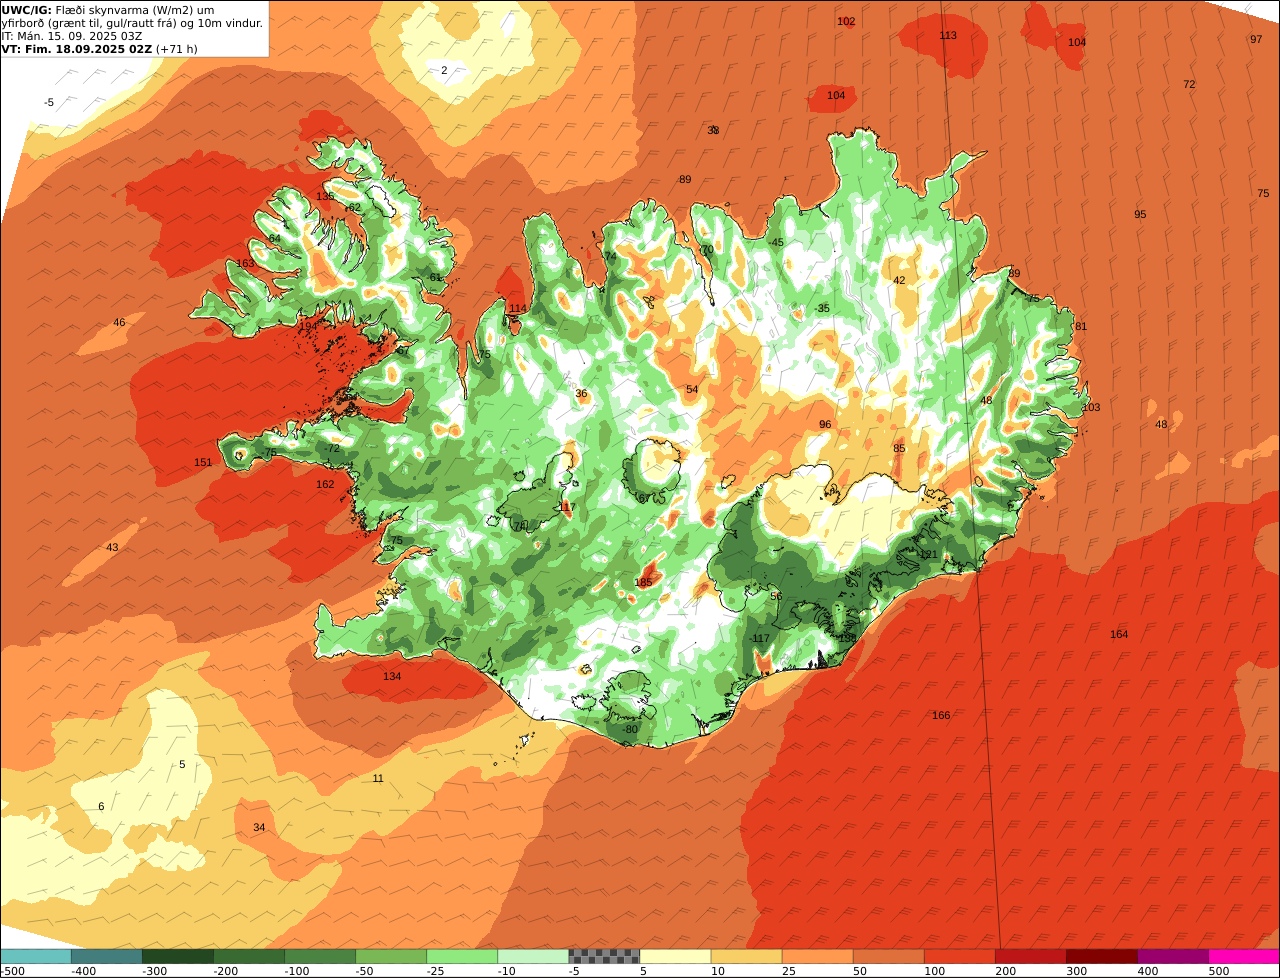Click the '(+71 h)' forecast offset text
Image resolution: width=1280 pixels, height=978 pixels.
tap(177, 48)
